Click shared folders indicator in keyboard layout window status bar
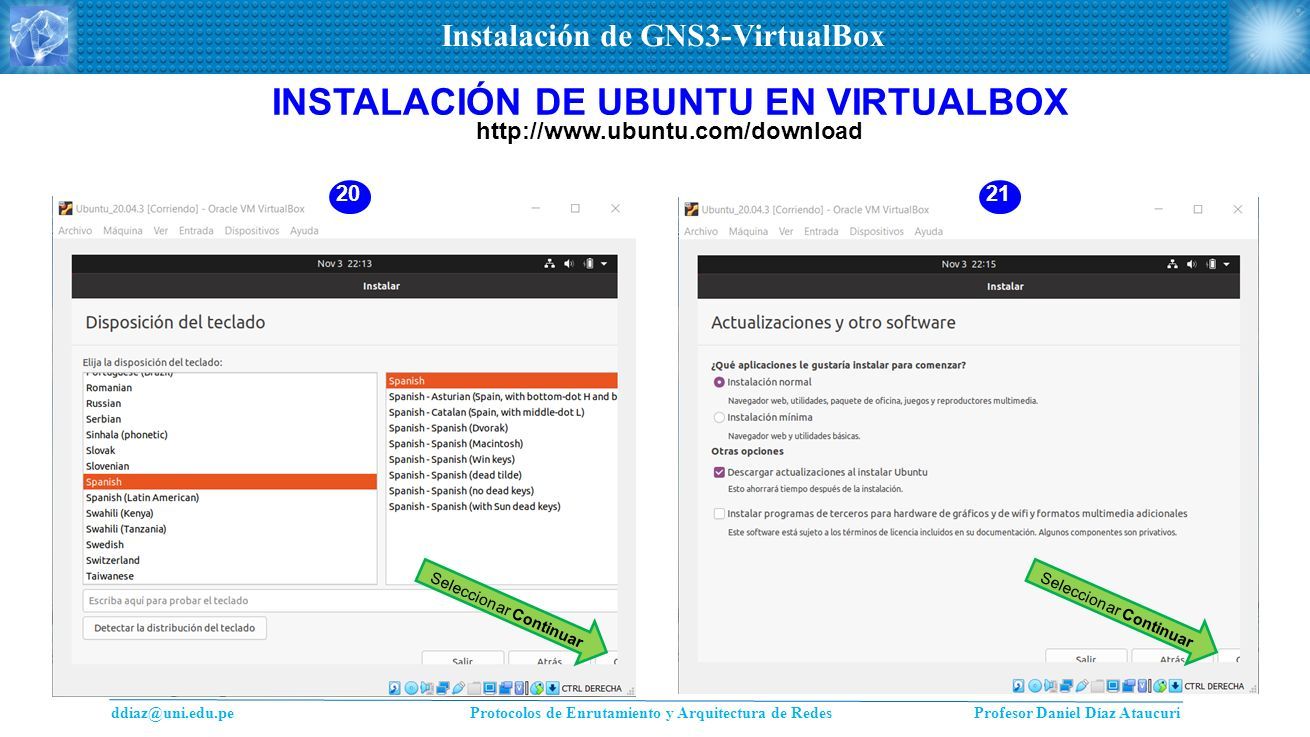This screenshot has width=1310, height=737. (x=474, y=688)
